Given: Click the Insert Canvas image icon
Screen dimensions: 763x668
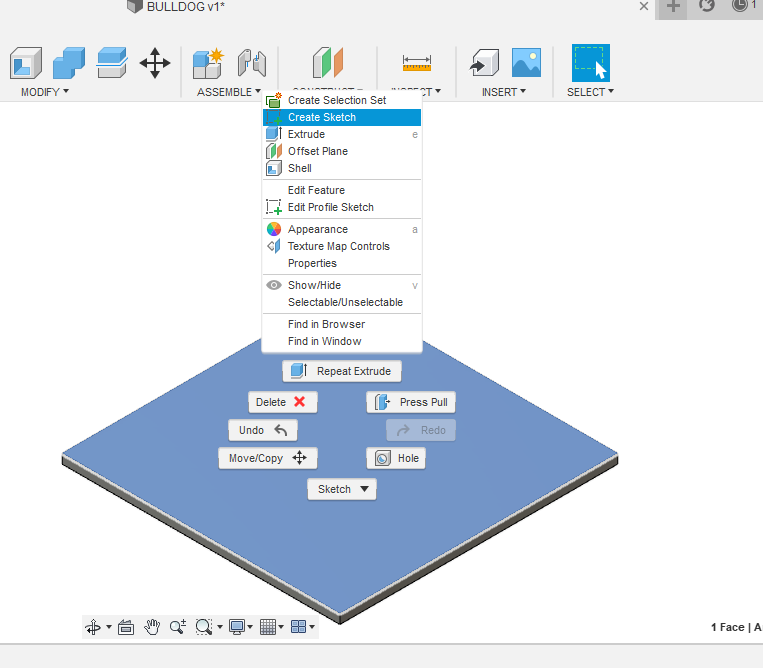Looking at the screenshot, I should tap(527, 62).
